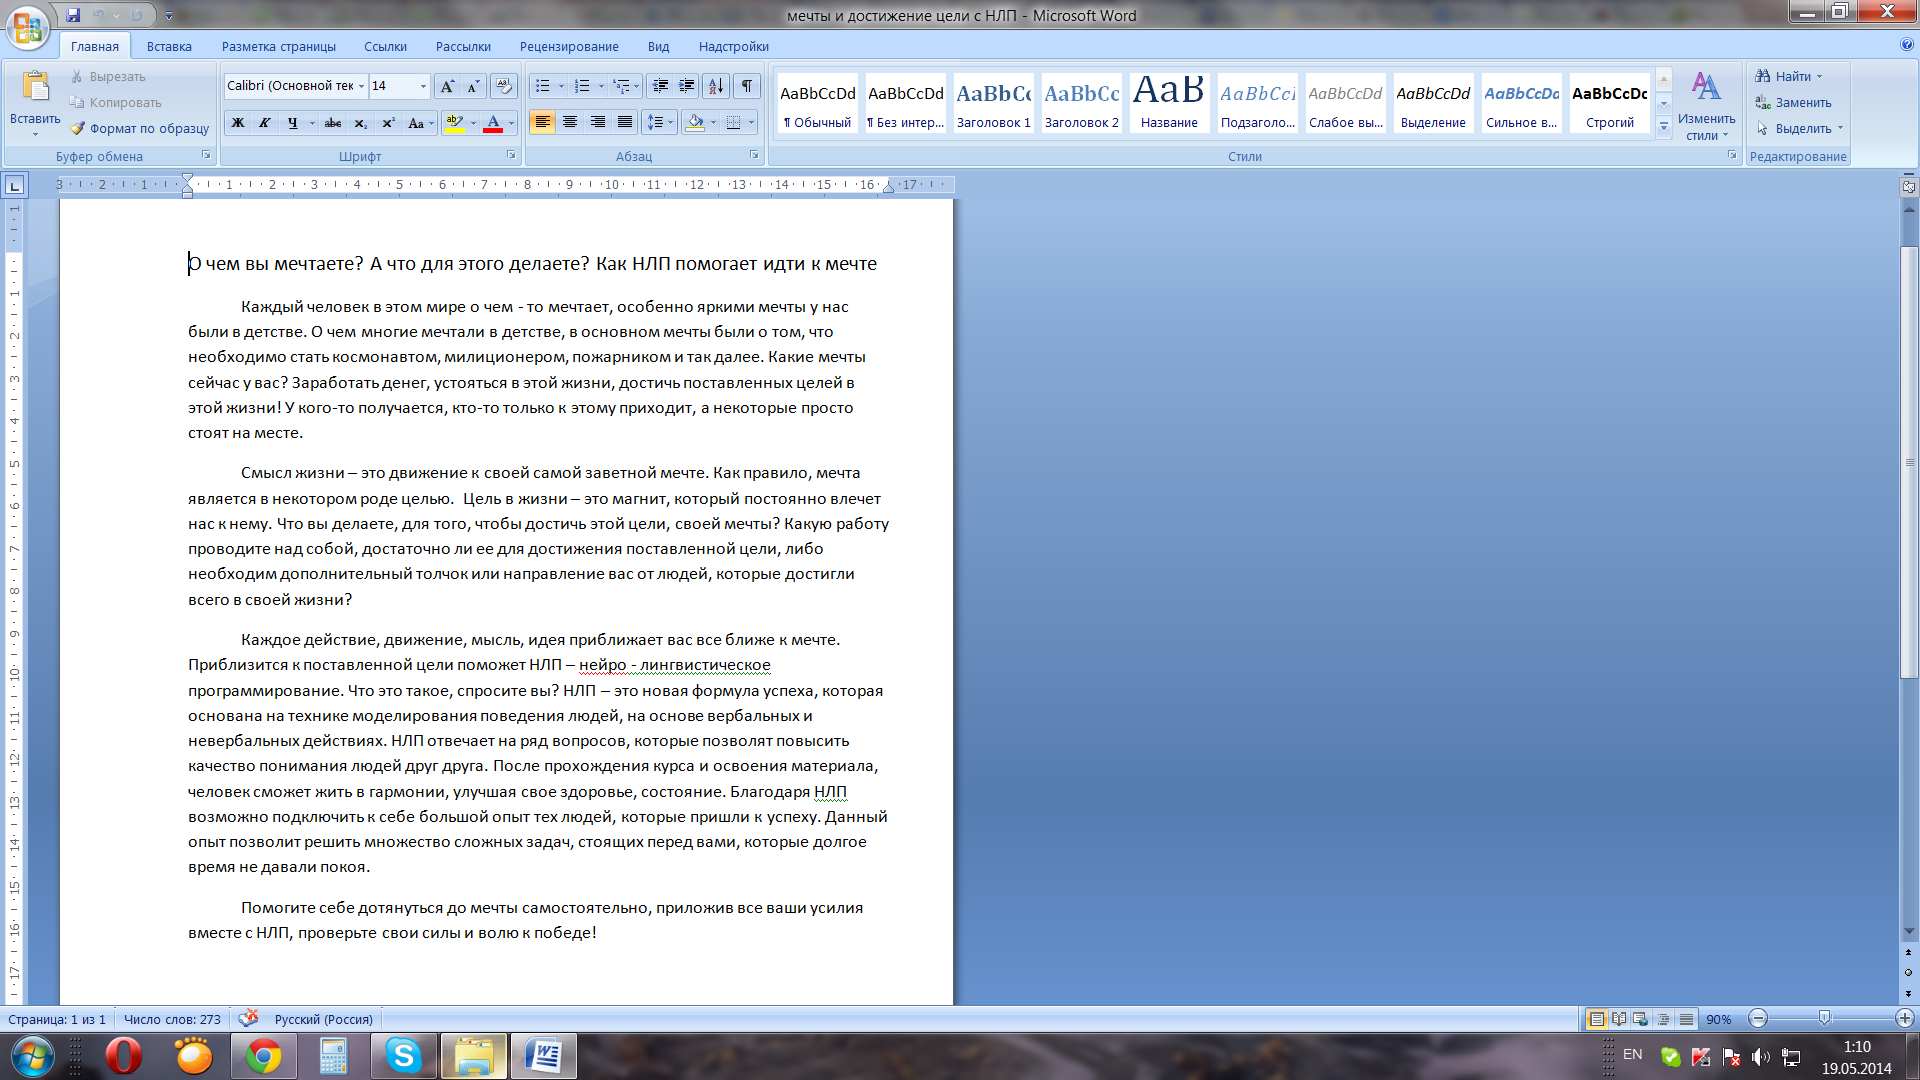Open the Заменить replace dialog
Viewport: 1920px width, 1080px height.
pos(1793,102)
